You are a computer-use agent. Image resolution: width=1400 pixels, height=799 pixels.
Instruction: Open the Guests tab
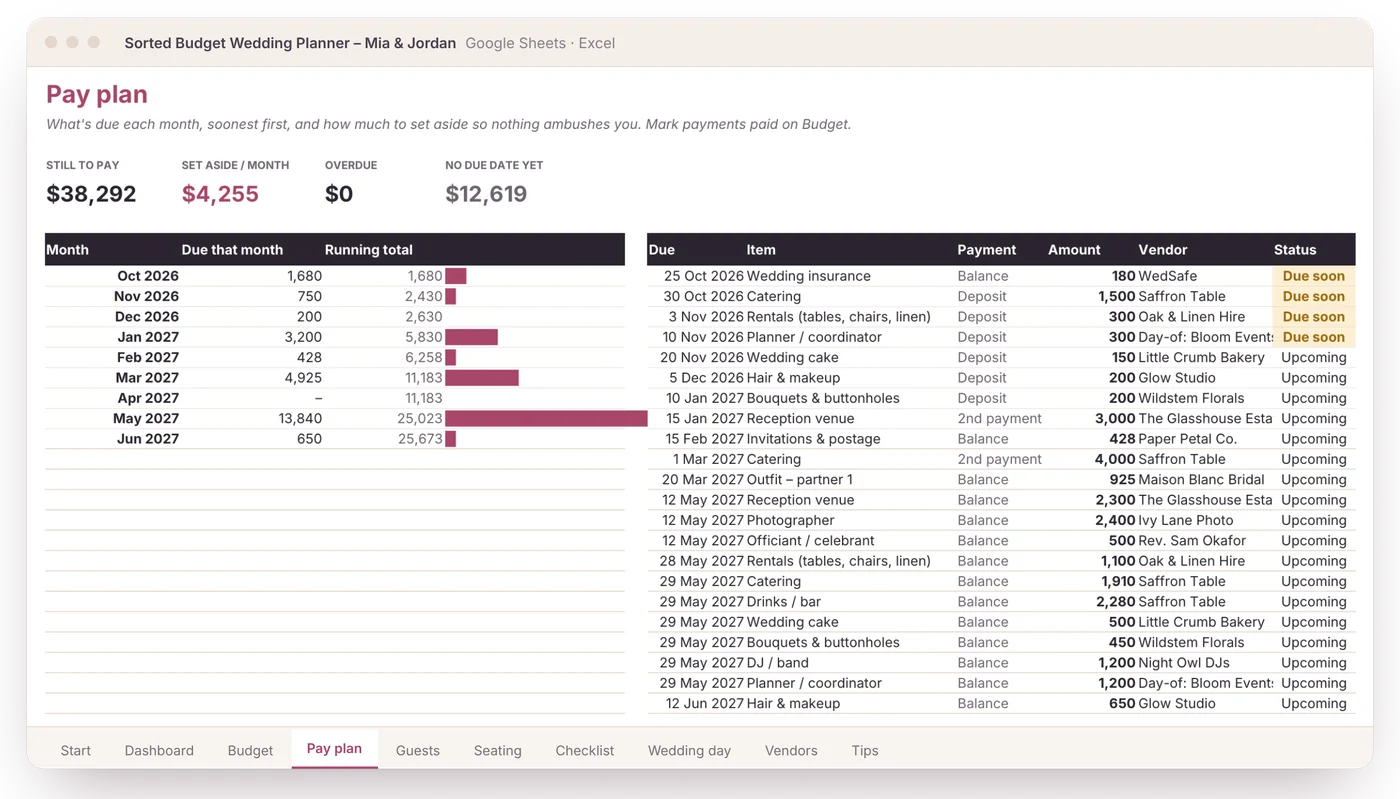418,750
